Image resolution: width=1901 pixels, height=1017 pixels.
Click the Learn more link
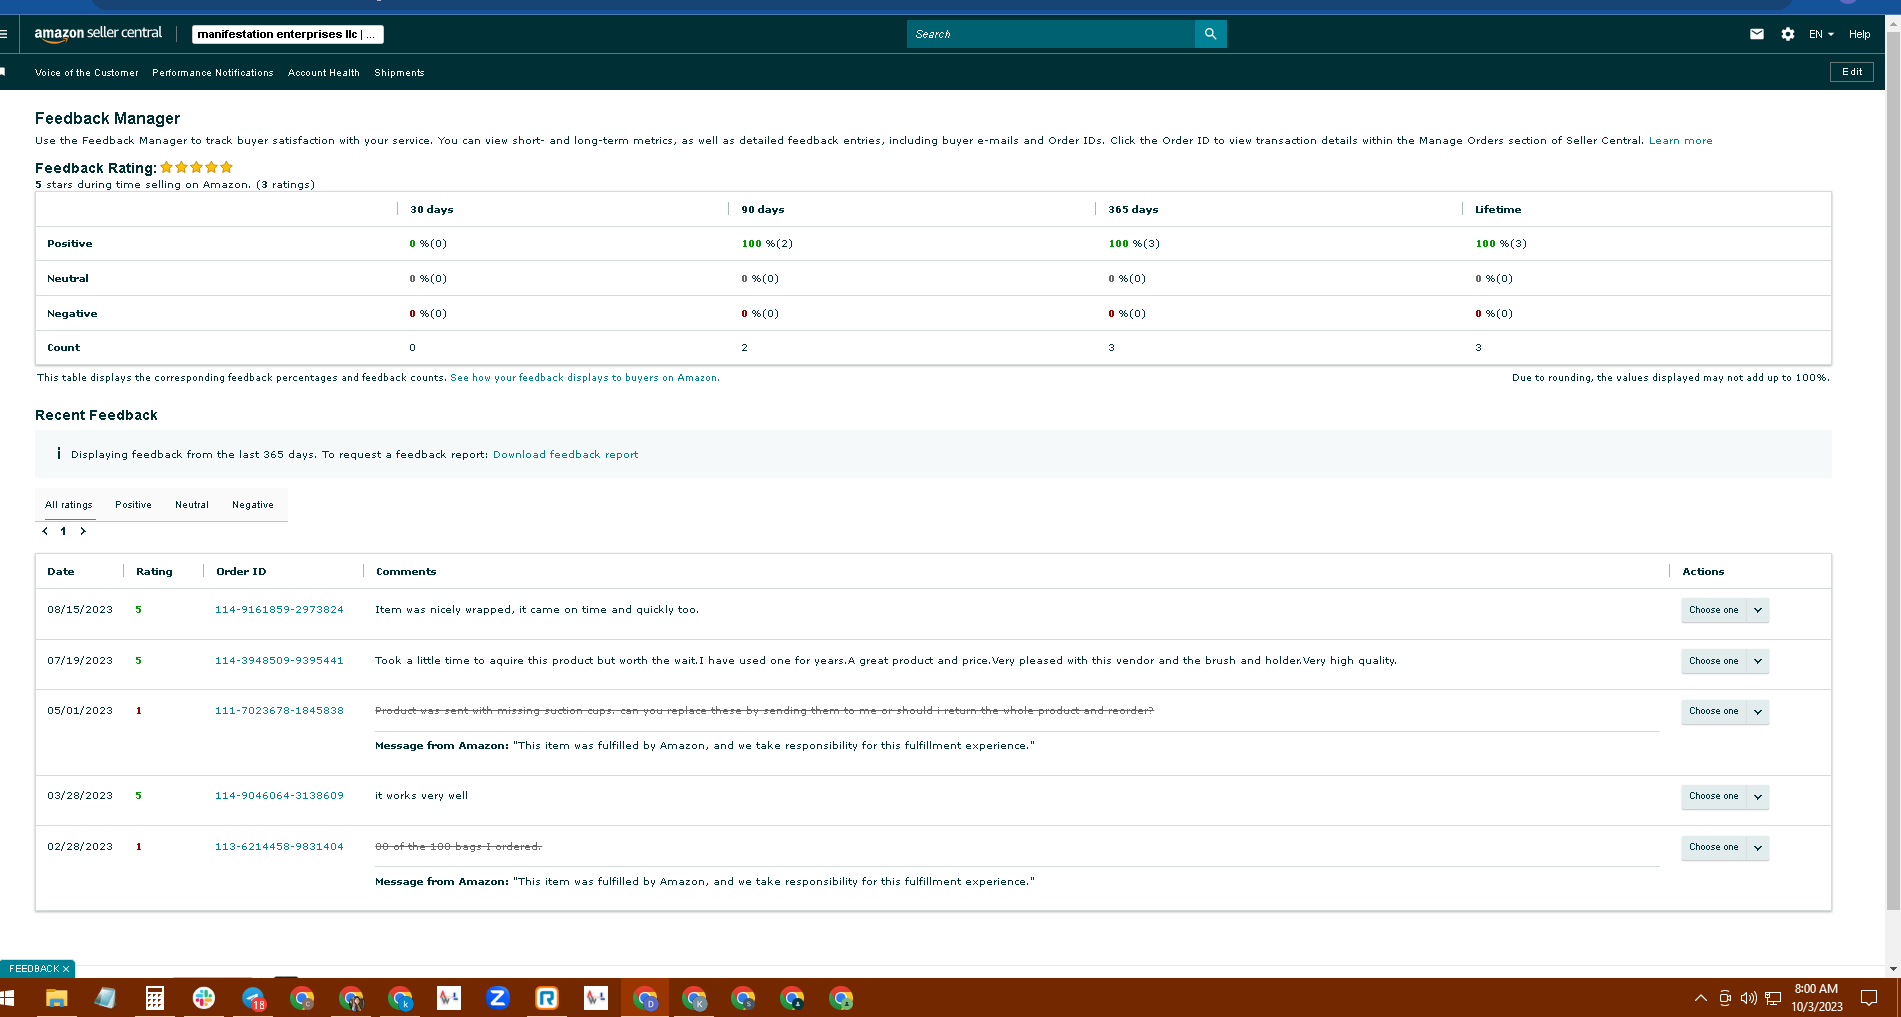[1680, 141]
